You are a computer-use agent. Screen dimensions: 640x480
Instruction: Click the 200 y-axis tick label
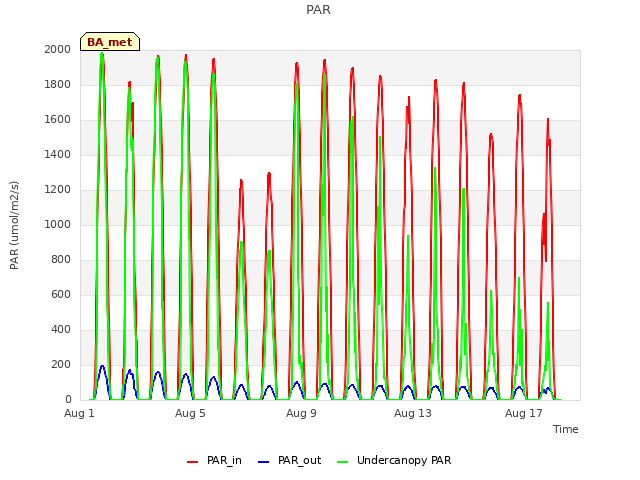point(61,364)
